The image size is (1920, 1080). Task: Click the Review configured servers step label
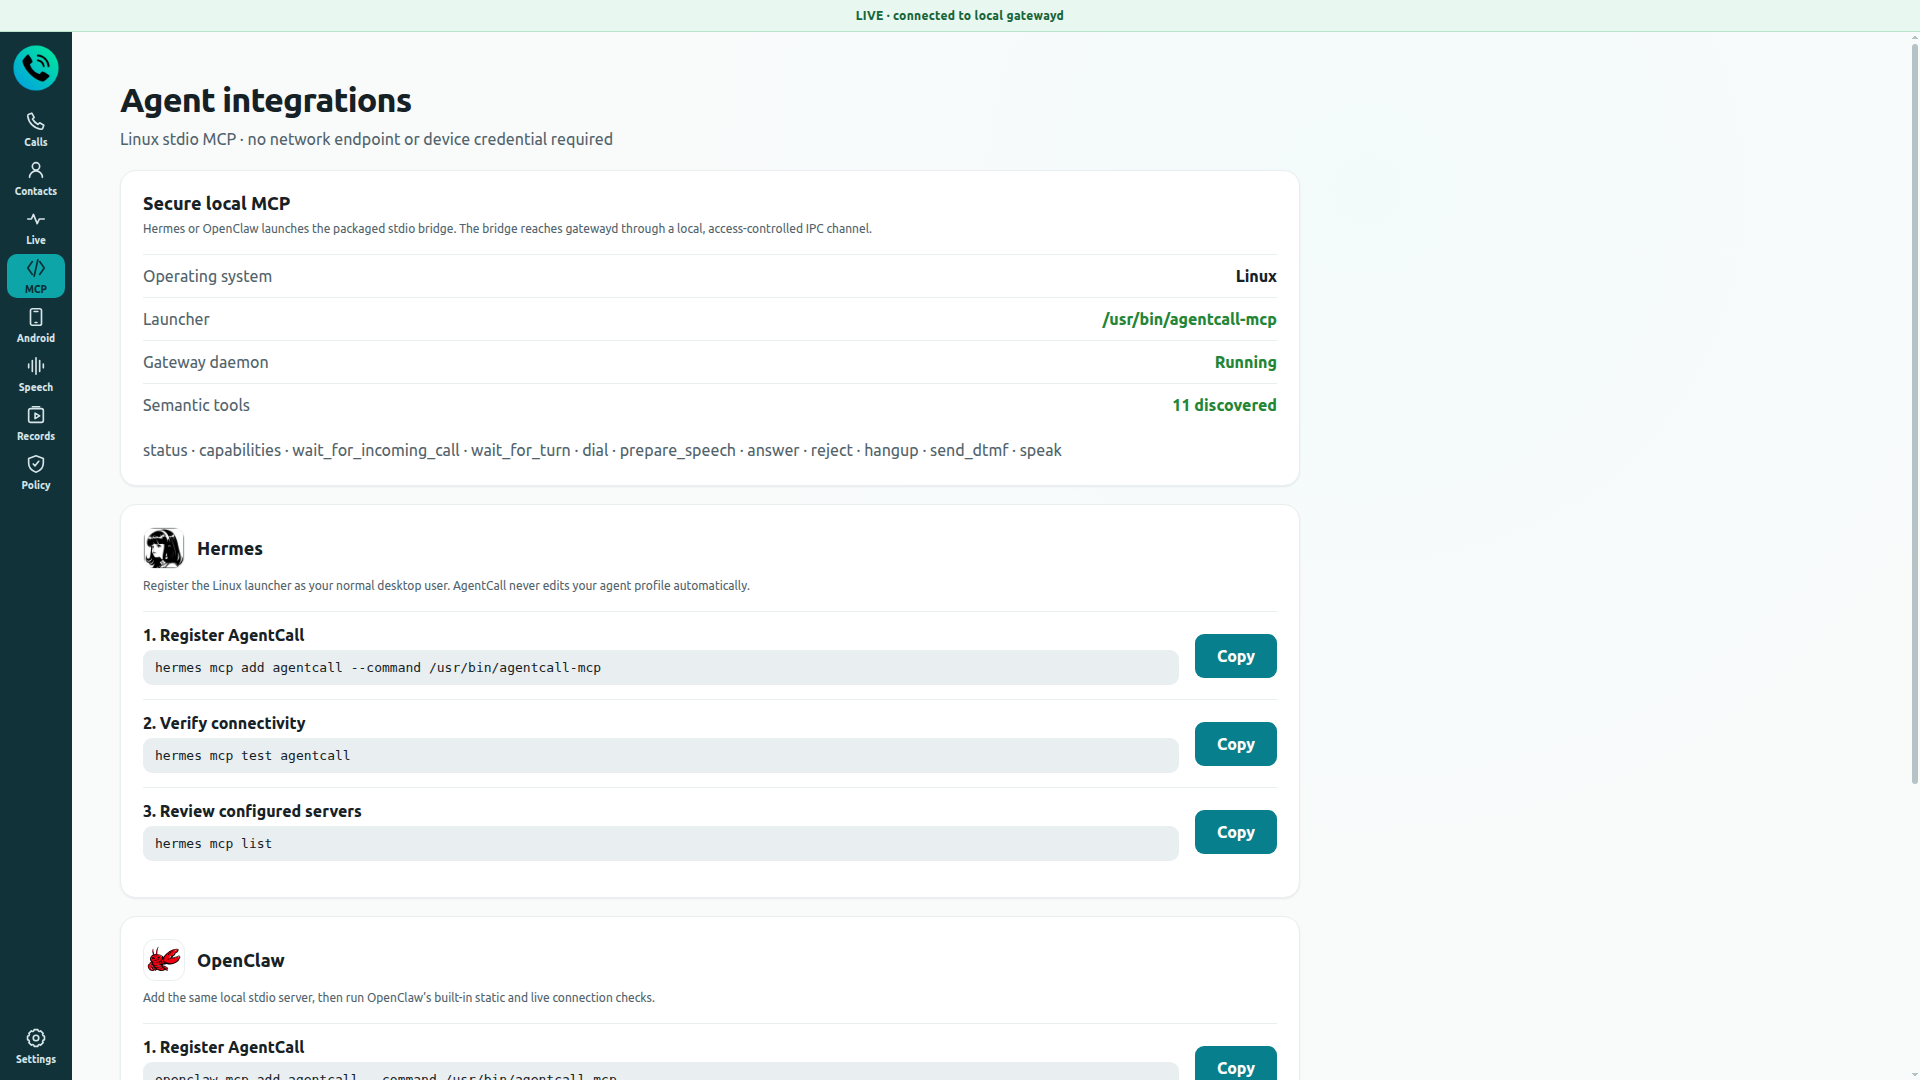[x=252, y=811]
